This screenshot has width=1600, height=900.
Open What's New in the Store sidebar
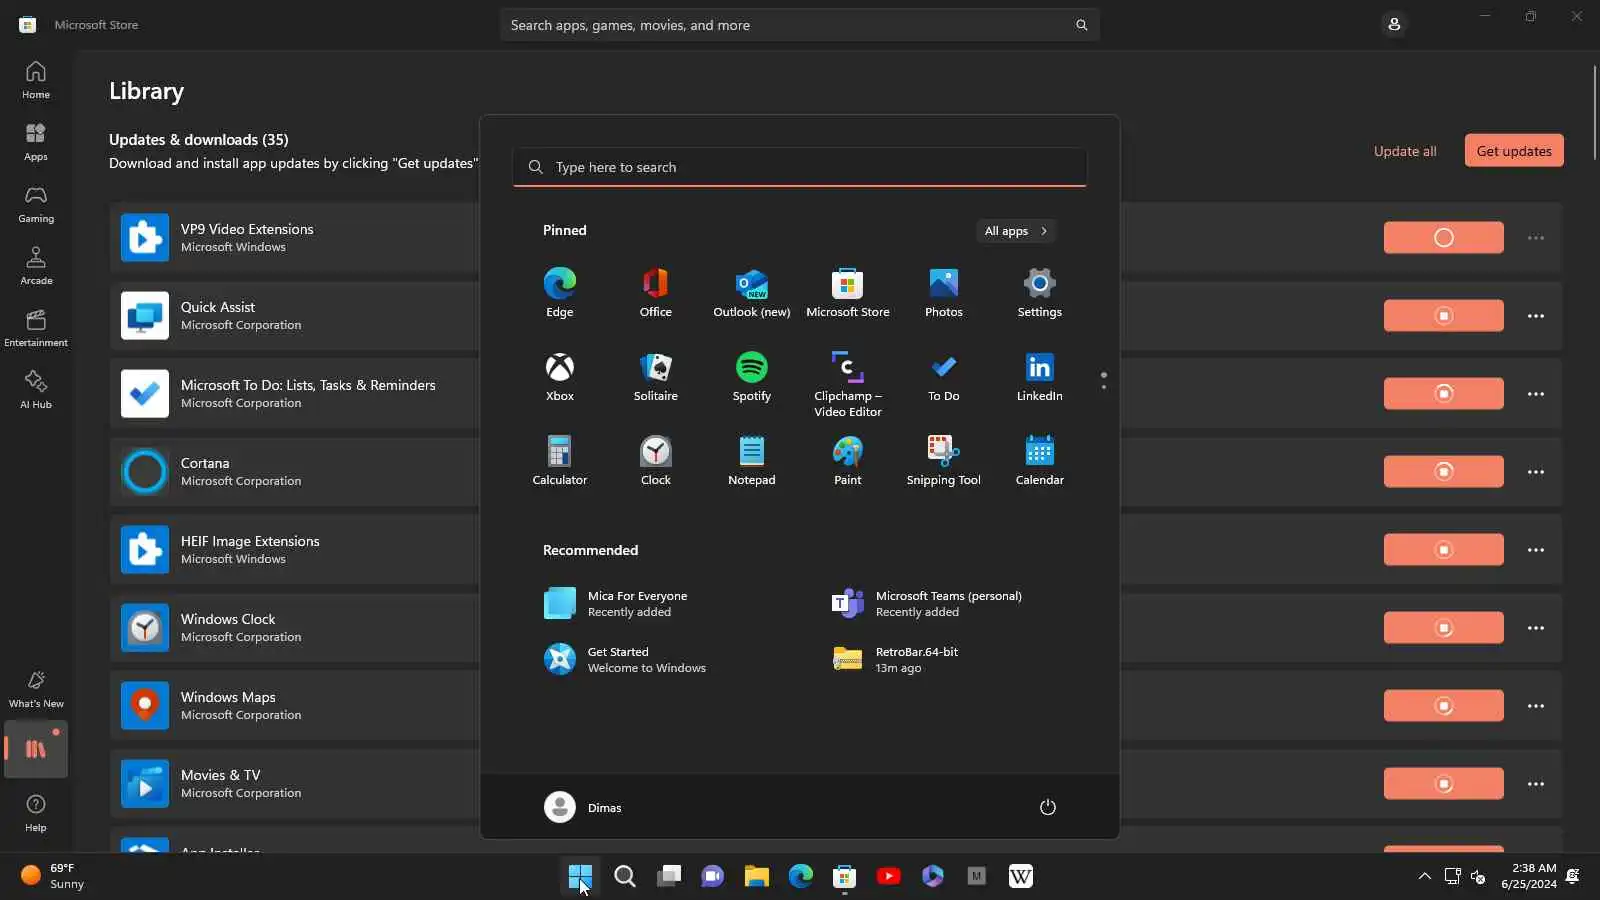click(36, 690)
